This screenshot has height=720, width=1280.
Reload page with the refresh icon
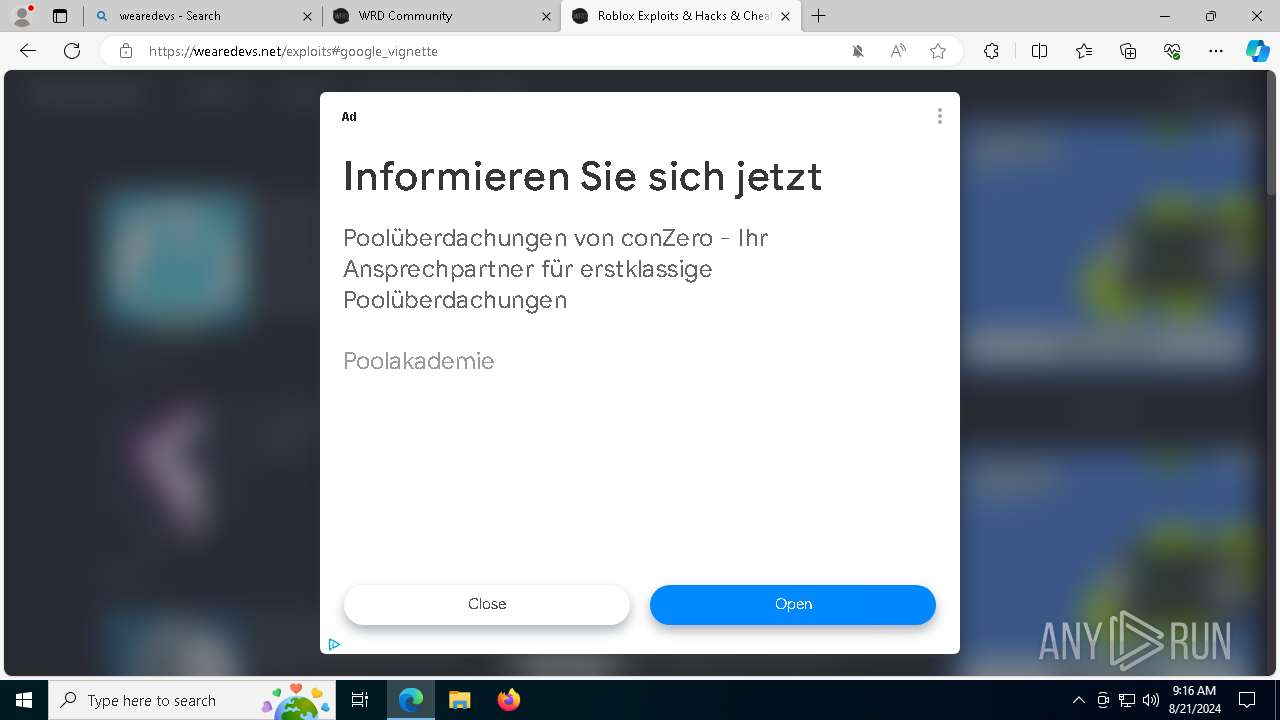click(x=72, y=51)
